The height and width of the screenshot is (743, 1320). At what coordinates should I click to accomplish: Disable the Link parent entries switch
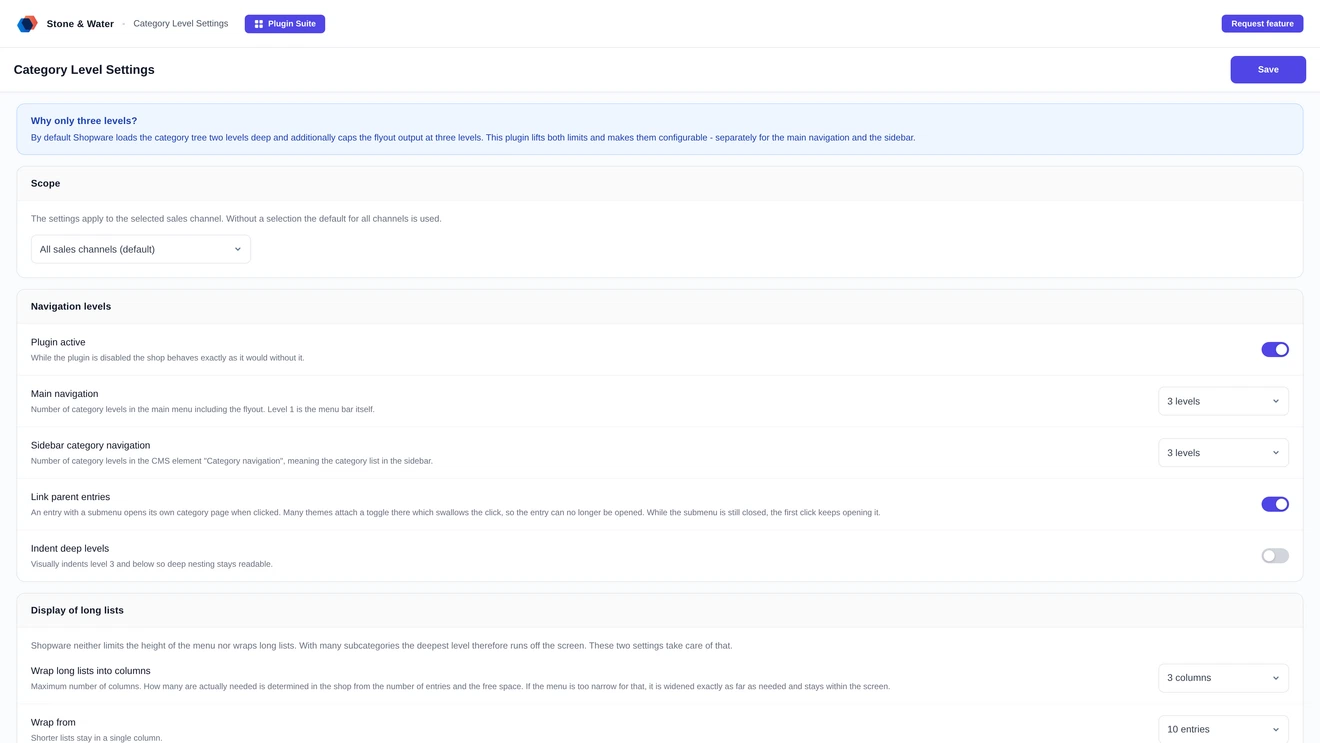coord(1275,504)
